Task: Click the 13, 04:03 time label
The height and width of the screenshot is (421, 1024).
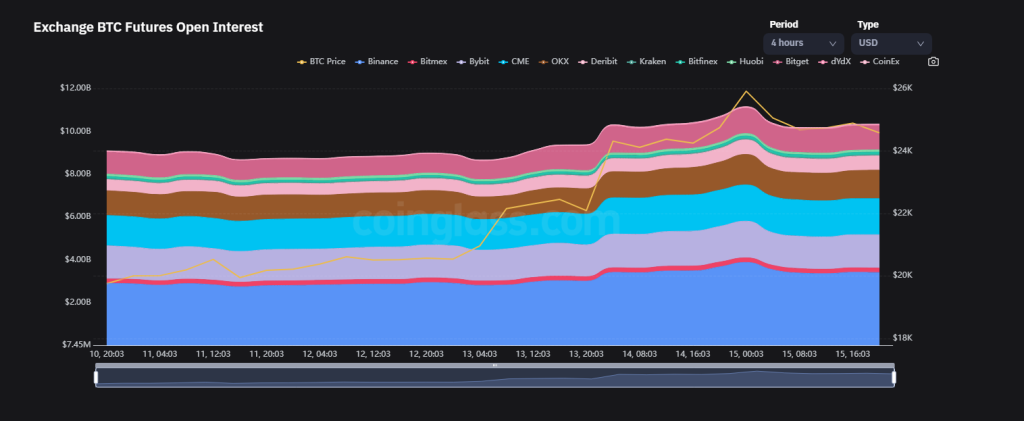Action: (479, 354)
